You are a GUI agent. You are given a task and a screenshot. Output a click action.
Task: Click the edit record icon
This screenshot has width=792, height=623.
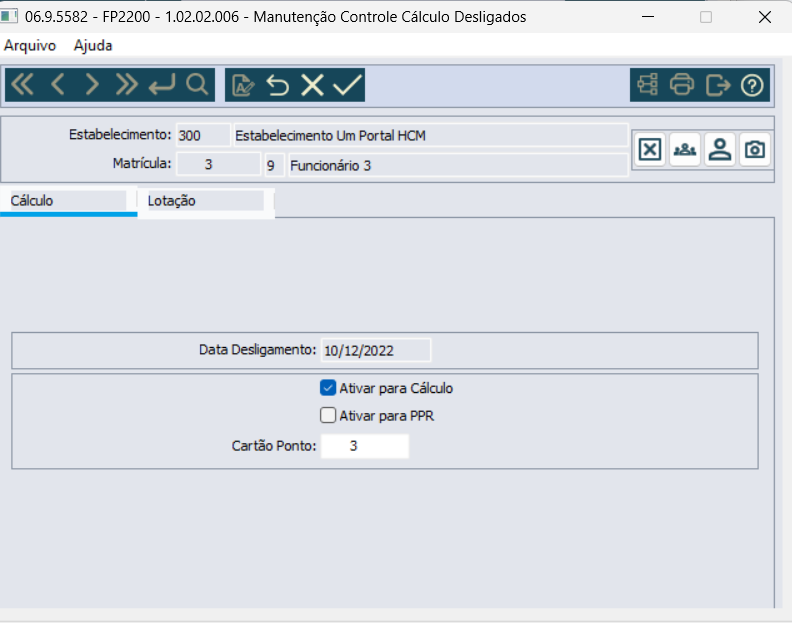pyautogui.click(x=243, y=85)
